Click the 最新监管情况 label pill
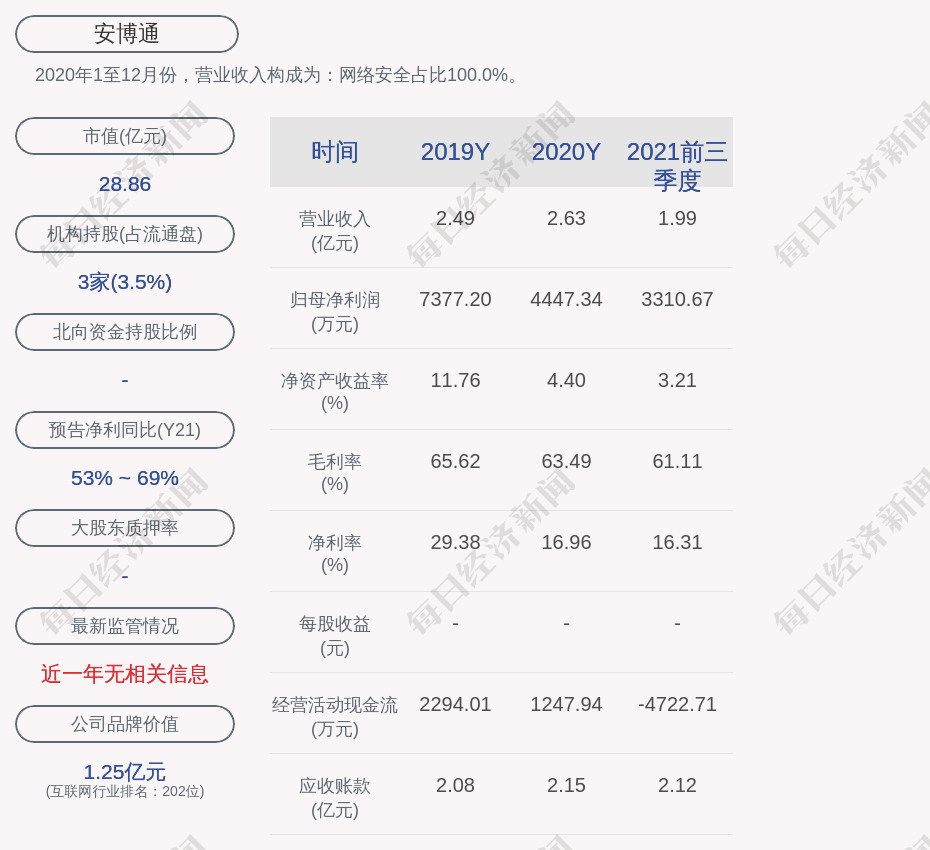Screen dimensions: 930x850 click(125, 626)
